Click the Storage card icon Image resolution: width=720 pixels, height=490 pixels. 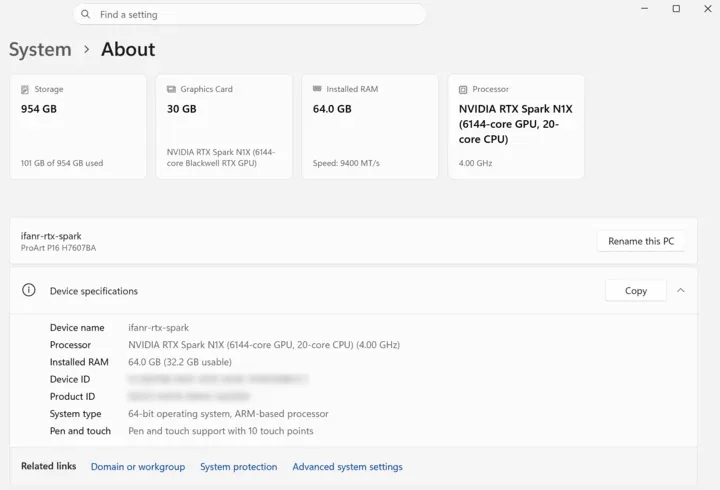[25, 90]
